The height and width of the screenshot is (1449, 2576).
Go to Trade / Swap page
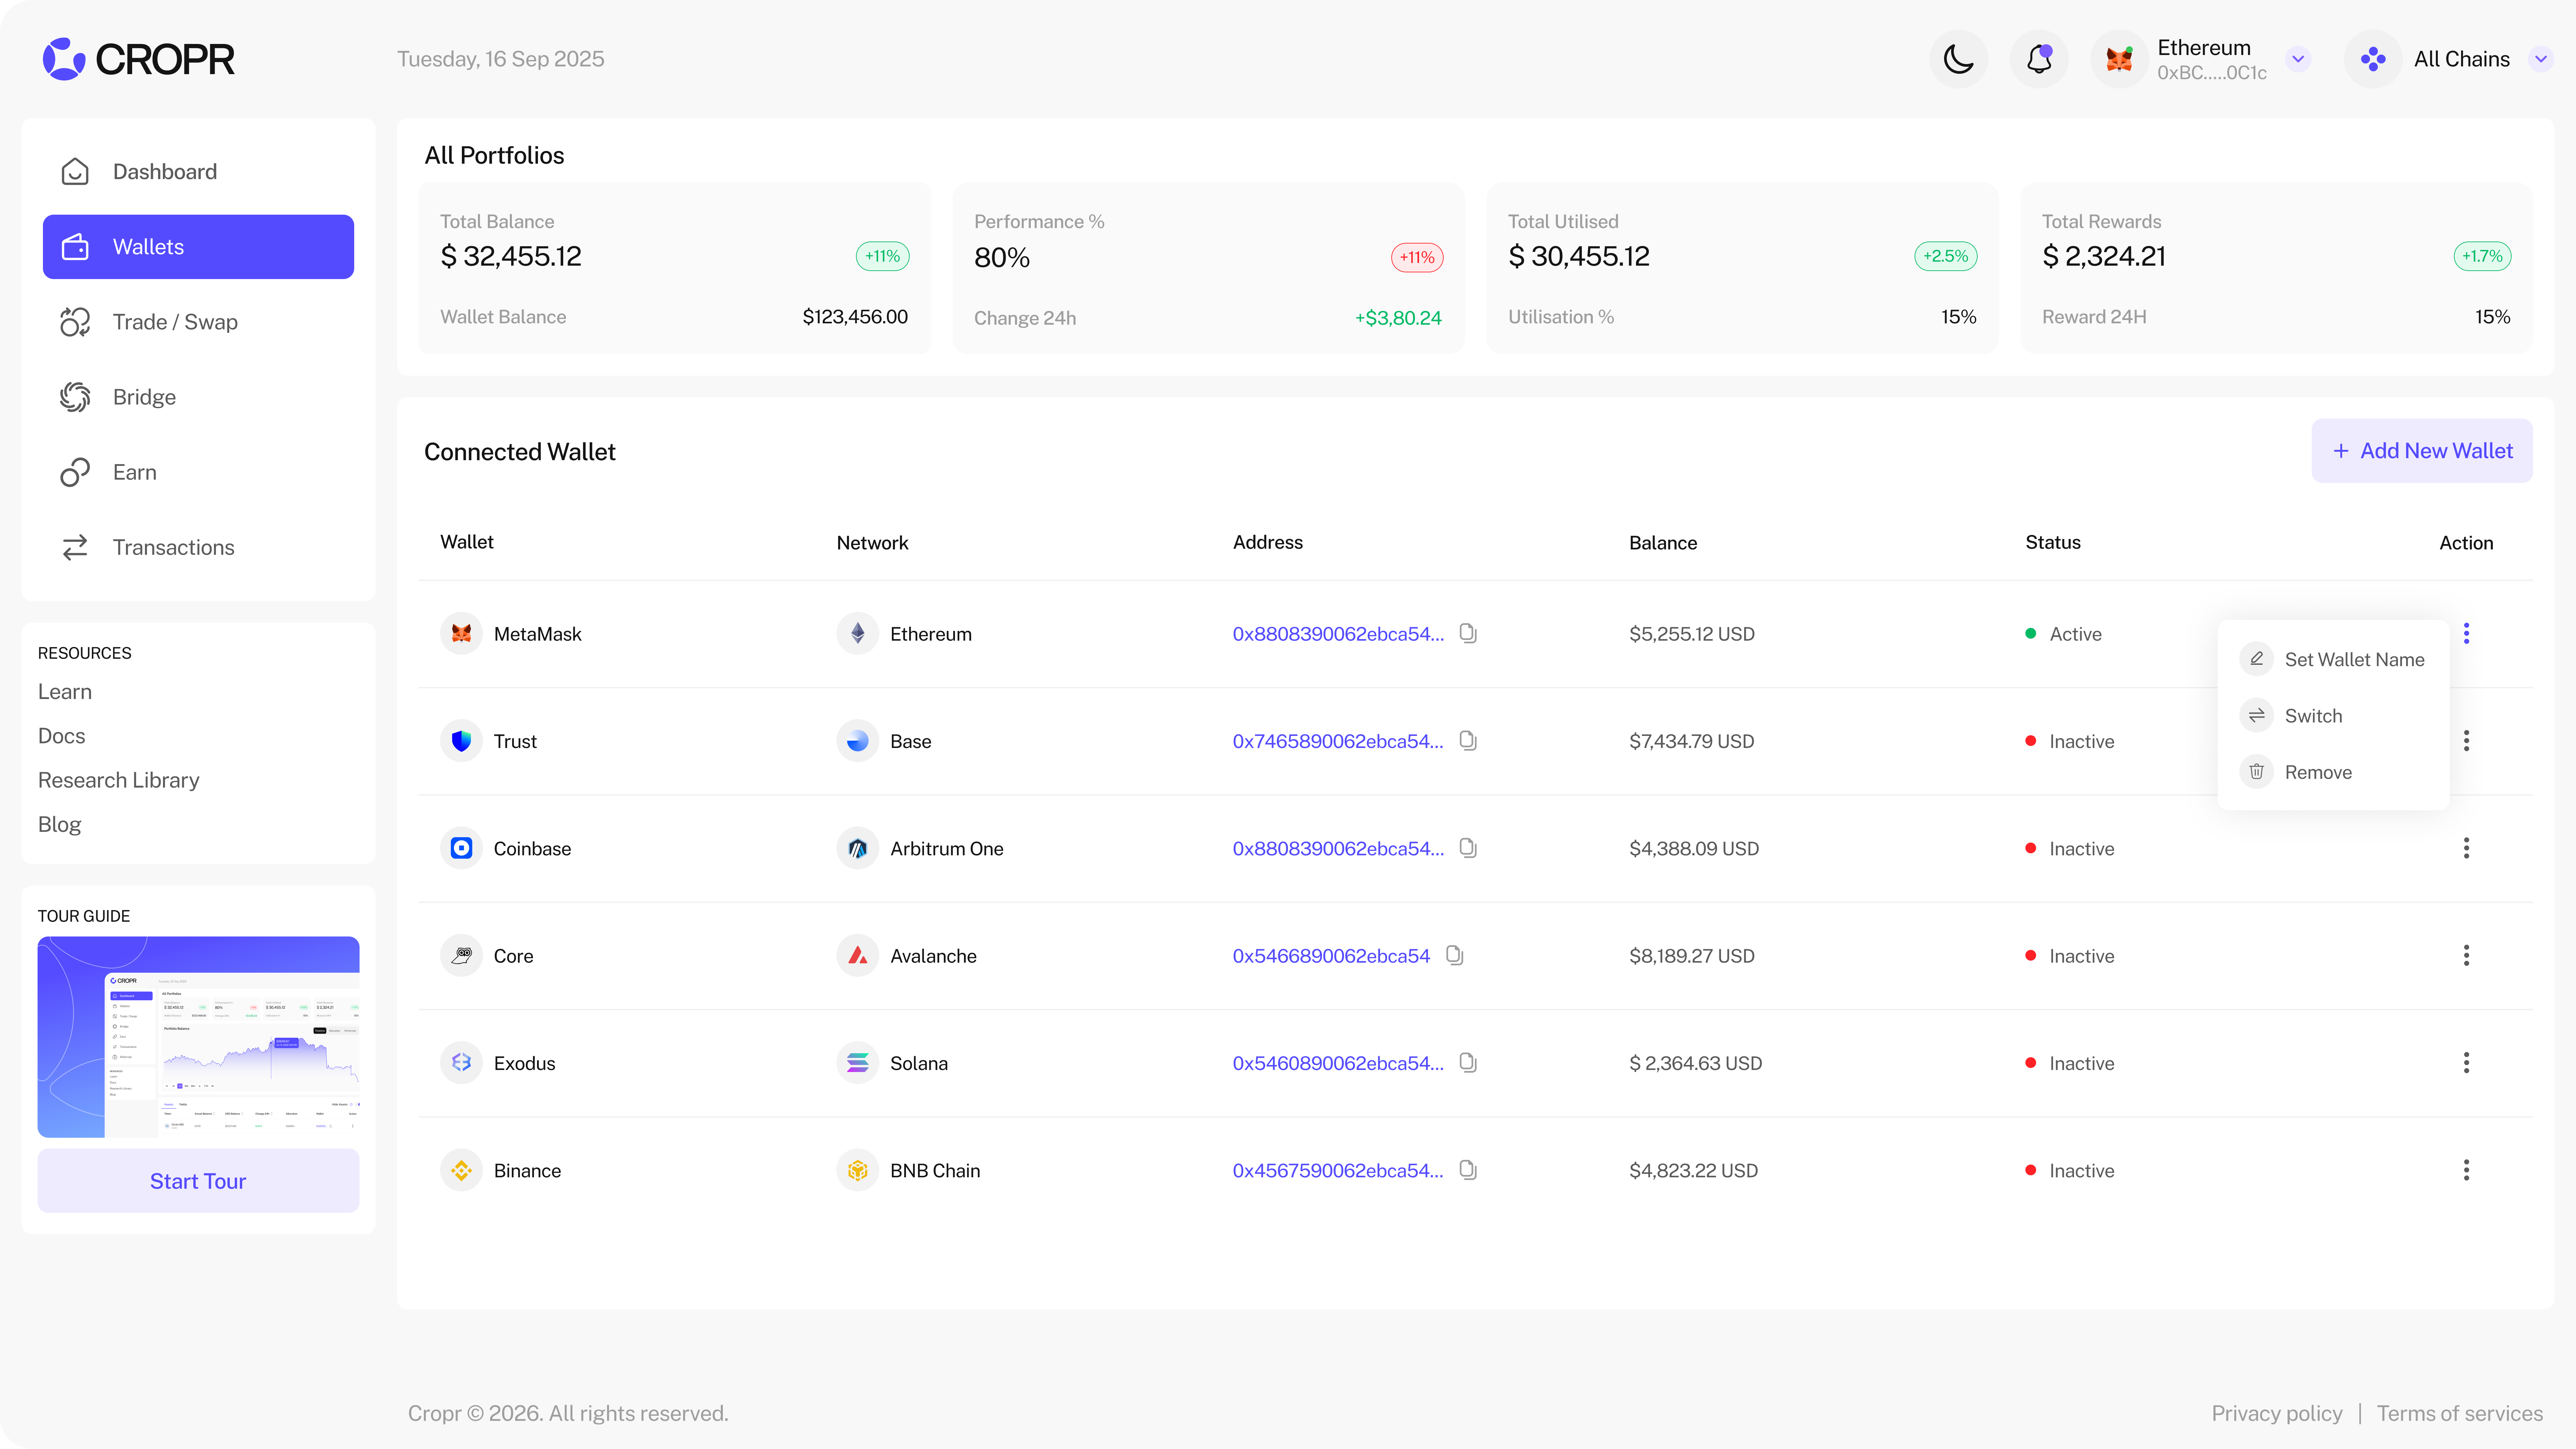coord(198,322)
